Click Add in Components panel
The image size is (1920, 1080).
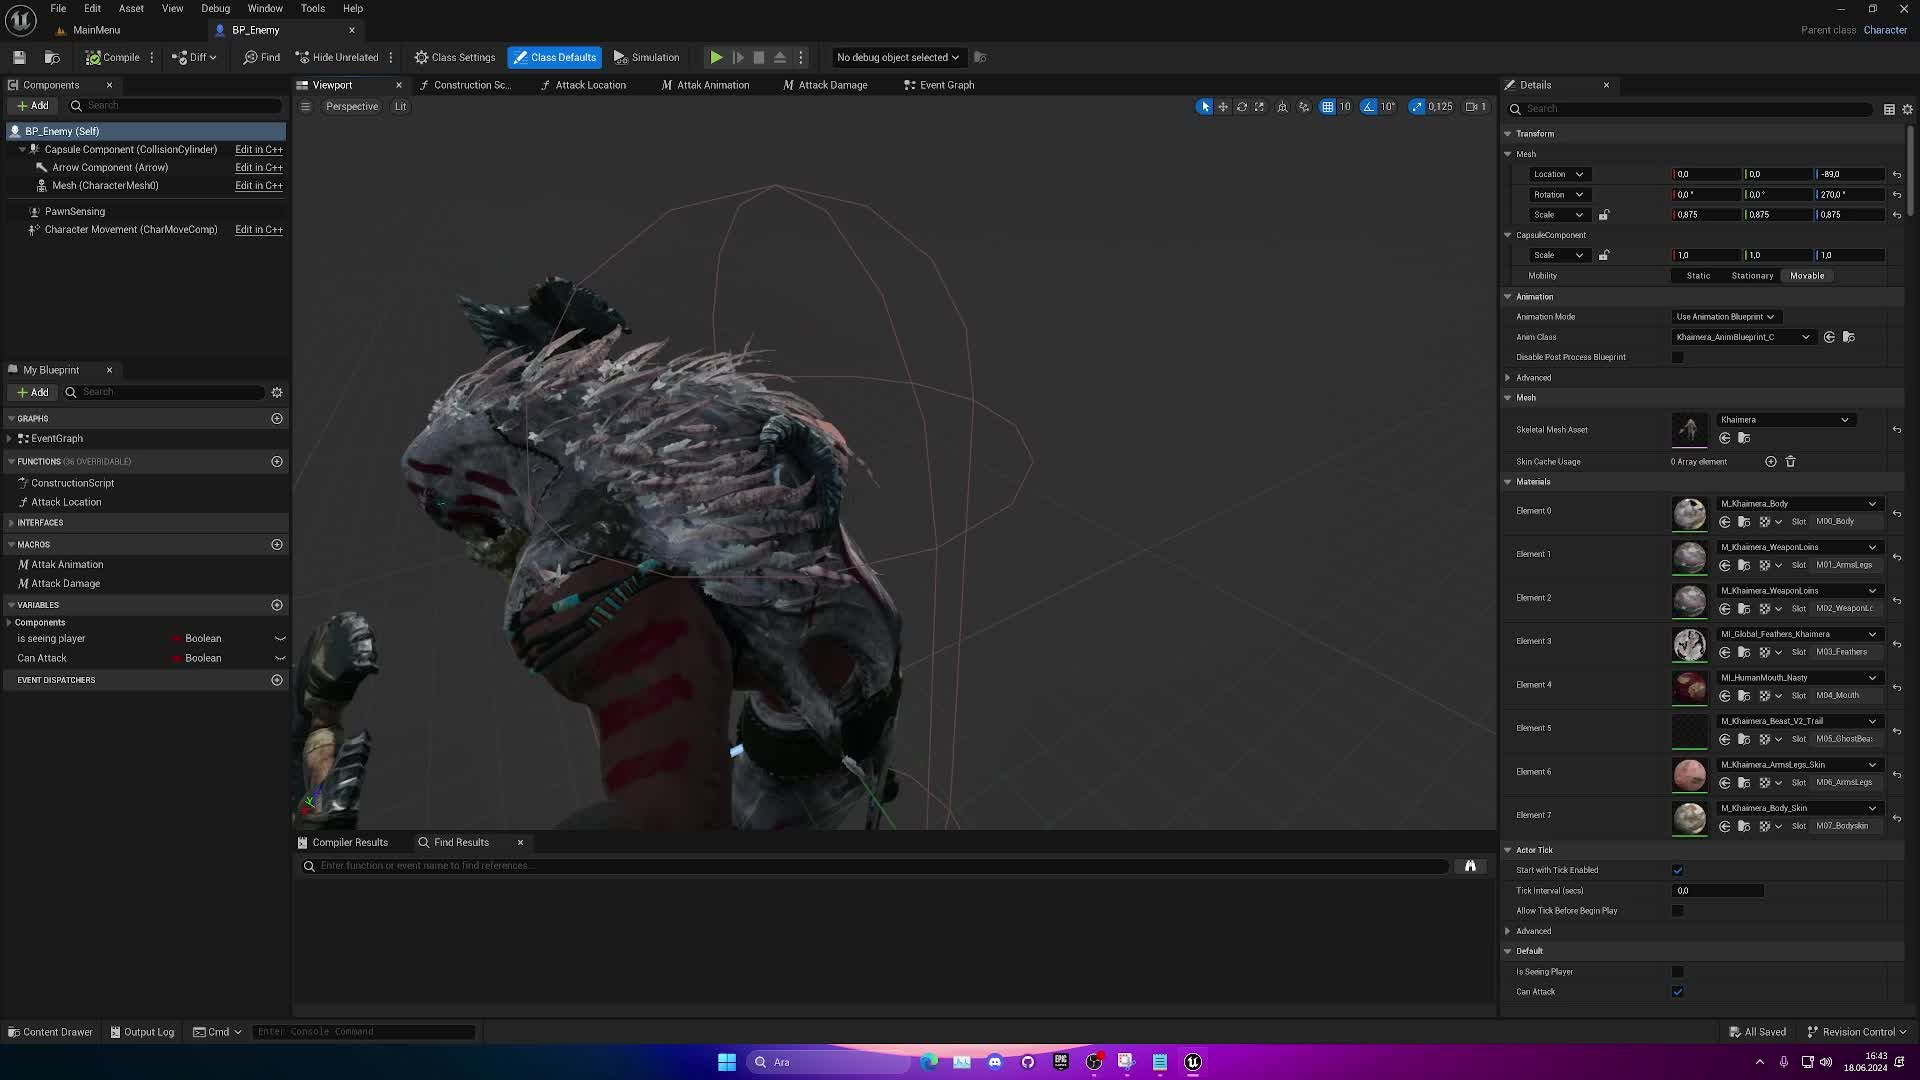point(33,105)
